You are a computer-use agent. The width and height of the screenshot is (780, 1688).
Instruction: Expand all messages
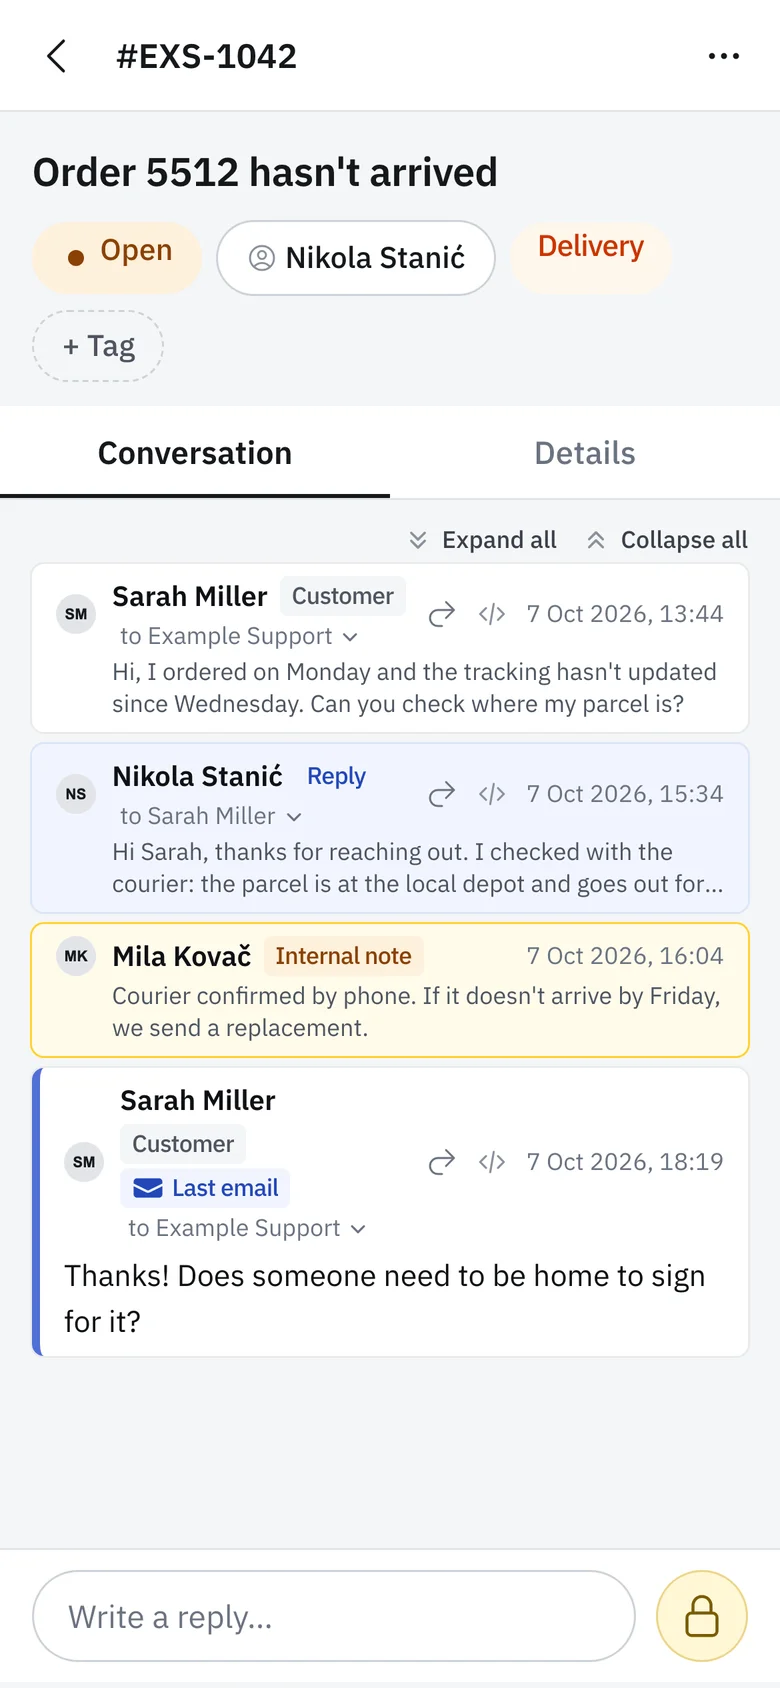tap(483, 540)
